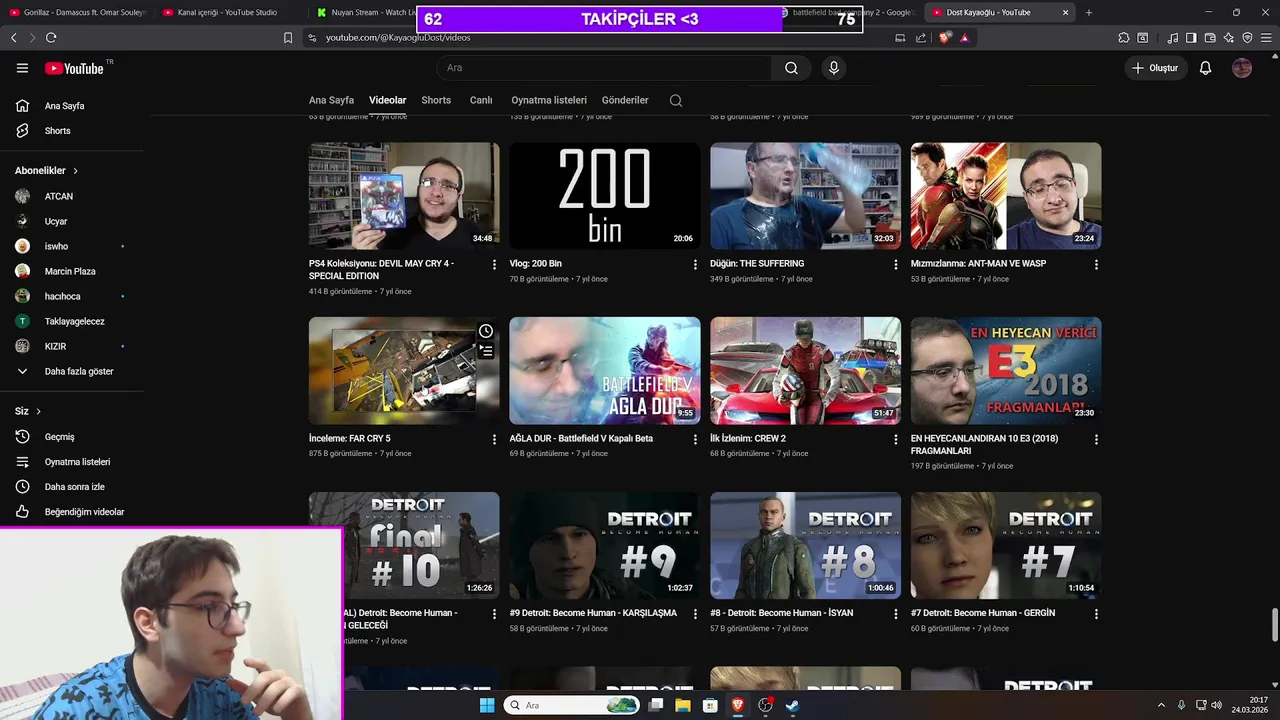Switch to Ana Sayfa channel tab
Image resolution: width=1280 pixels, height=720 pixels.
331,100
